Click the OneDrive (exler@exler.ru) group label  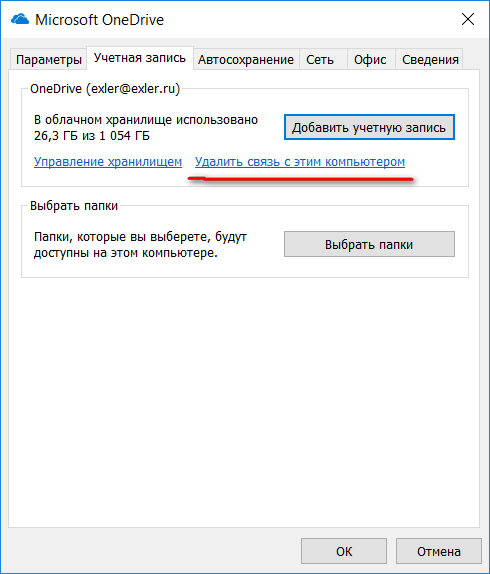click(105, 89)
